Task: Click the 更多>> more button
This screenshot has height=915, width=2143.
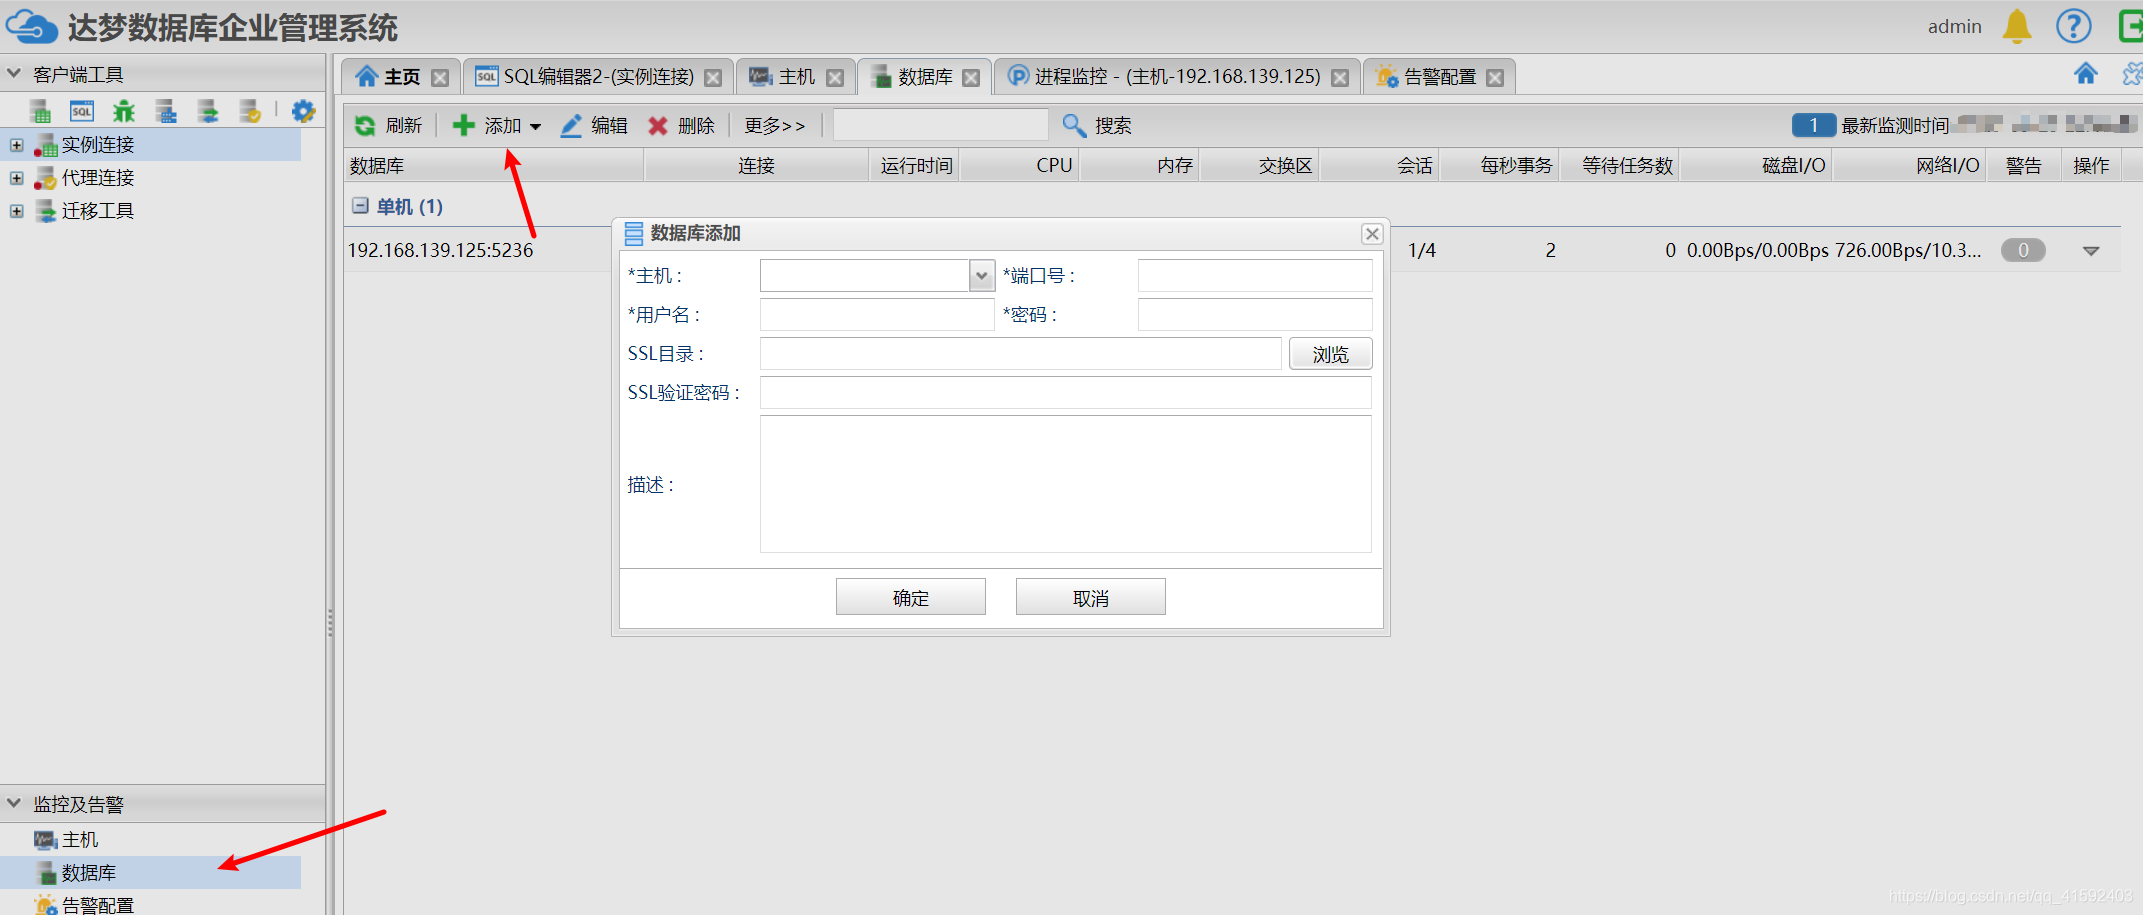Action: coord(775,125)
